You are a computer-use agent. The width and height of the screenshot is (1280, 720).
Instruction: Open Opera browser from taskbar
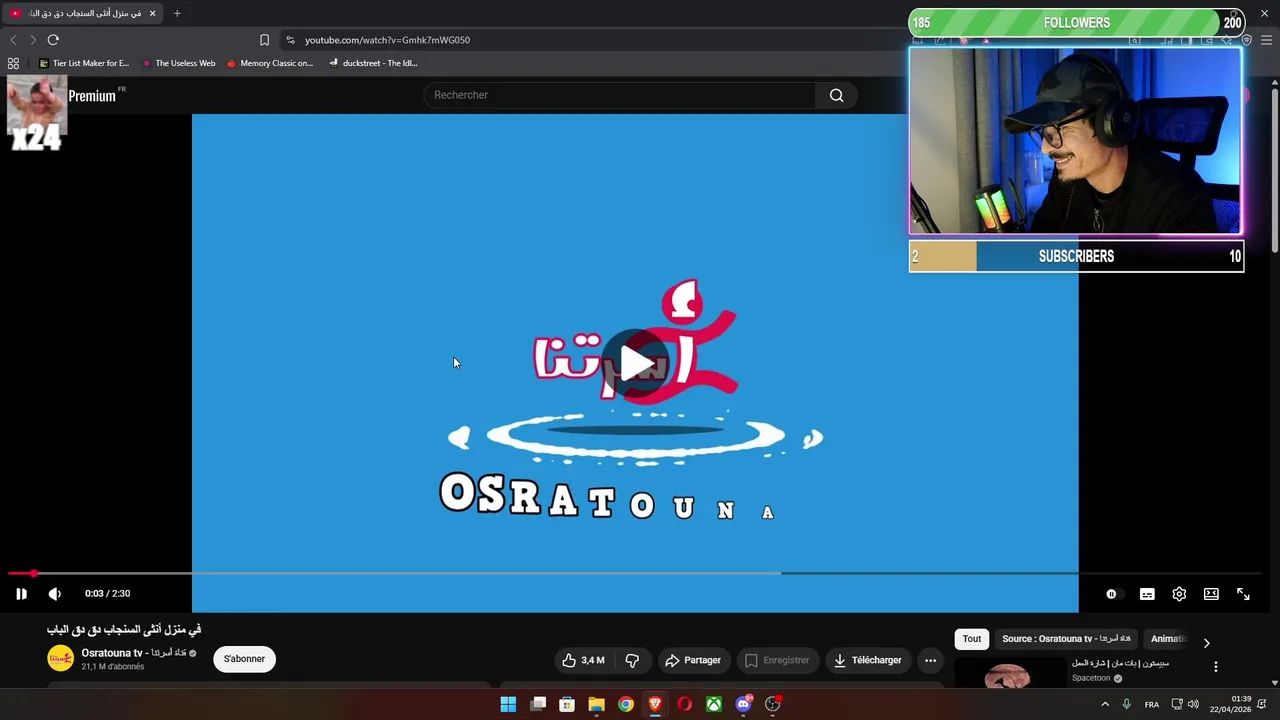[685, 704]
